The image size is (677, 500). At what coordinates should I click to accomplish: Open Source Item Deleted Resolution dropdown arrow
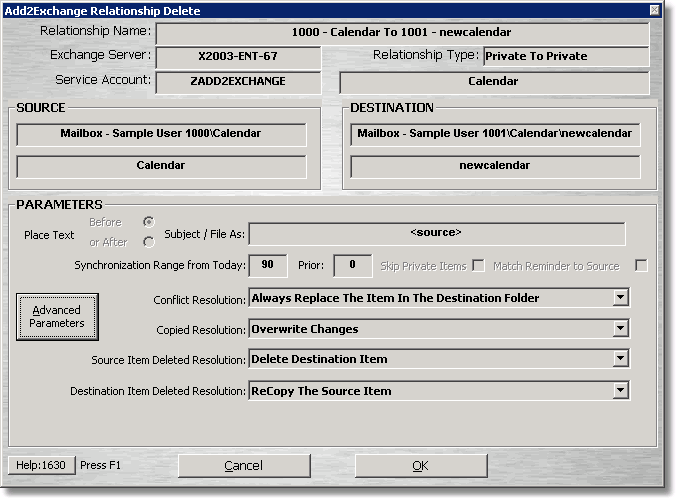[620, 358]
